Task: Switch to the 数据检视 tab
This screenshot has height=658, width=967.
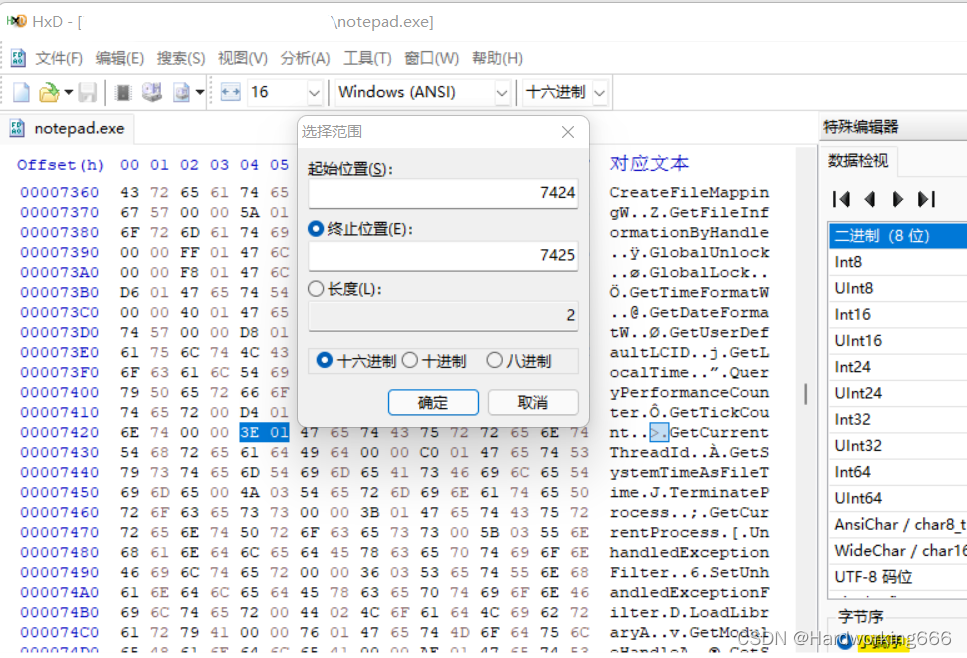Action: click(x=858, y=161)
